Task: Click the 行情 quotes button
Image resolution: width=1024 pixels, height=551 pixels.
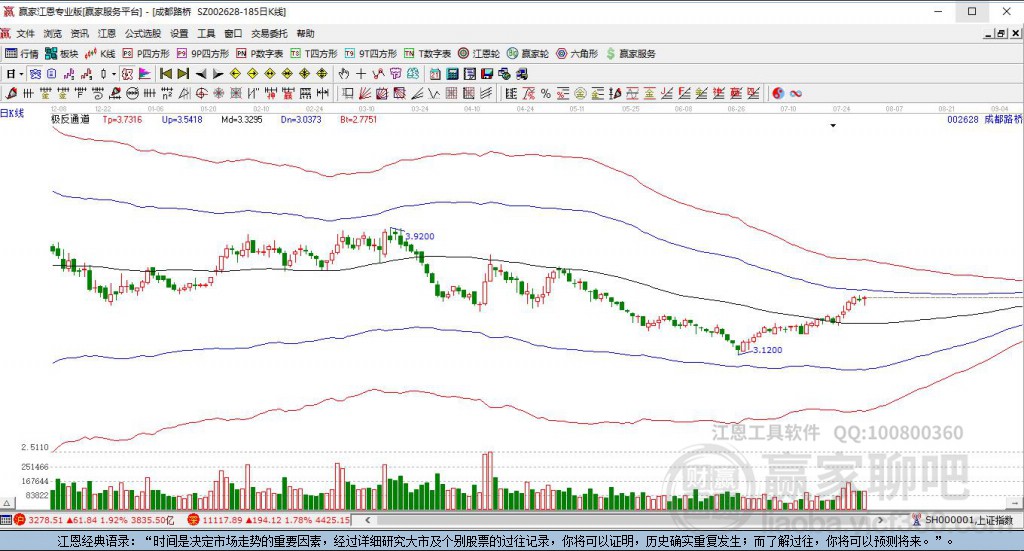Action: (x=22, y=53)
